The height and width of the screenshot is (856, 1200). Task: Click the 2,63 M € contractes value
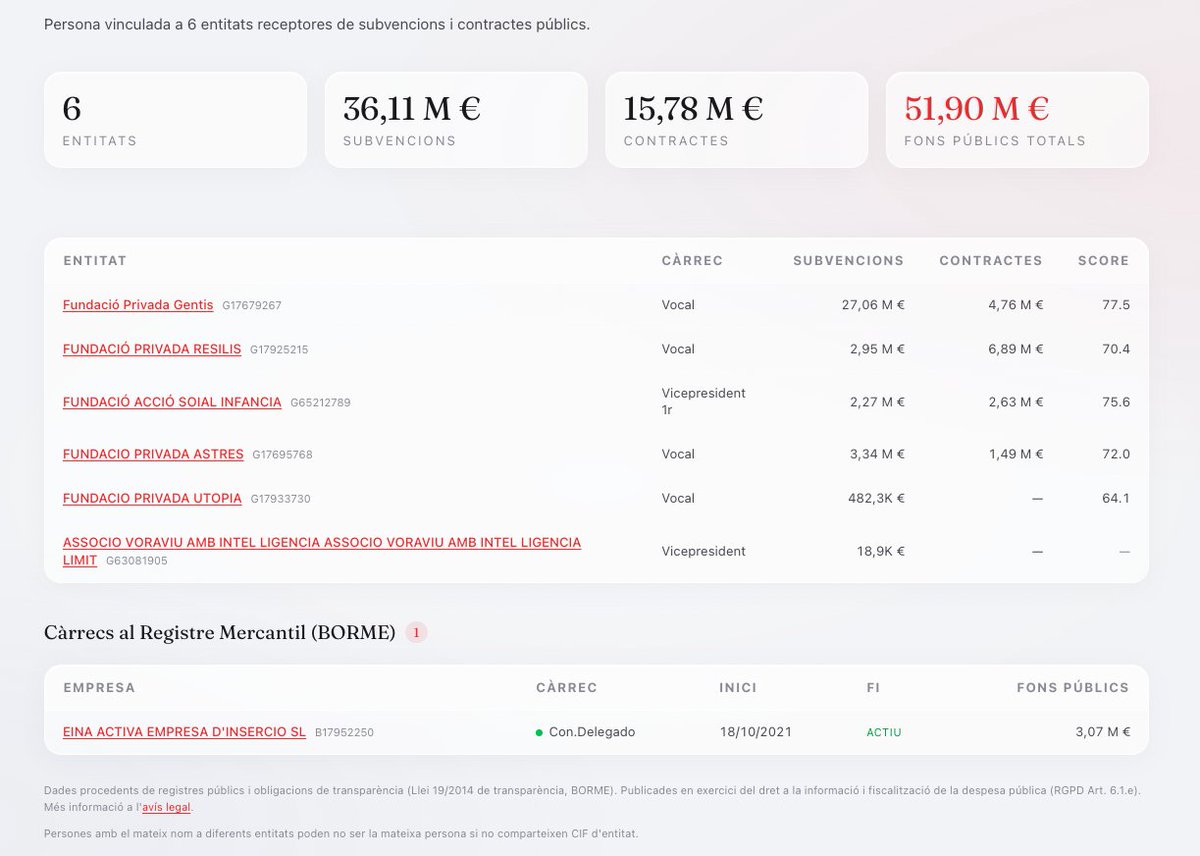pyautogui.click(x=1015, y=402)
